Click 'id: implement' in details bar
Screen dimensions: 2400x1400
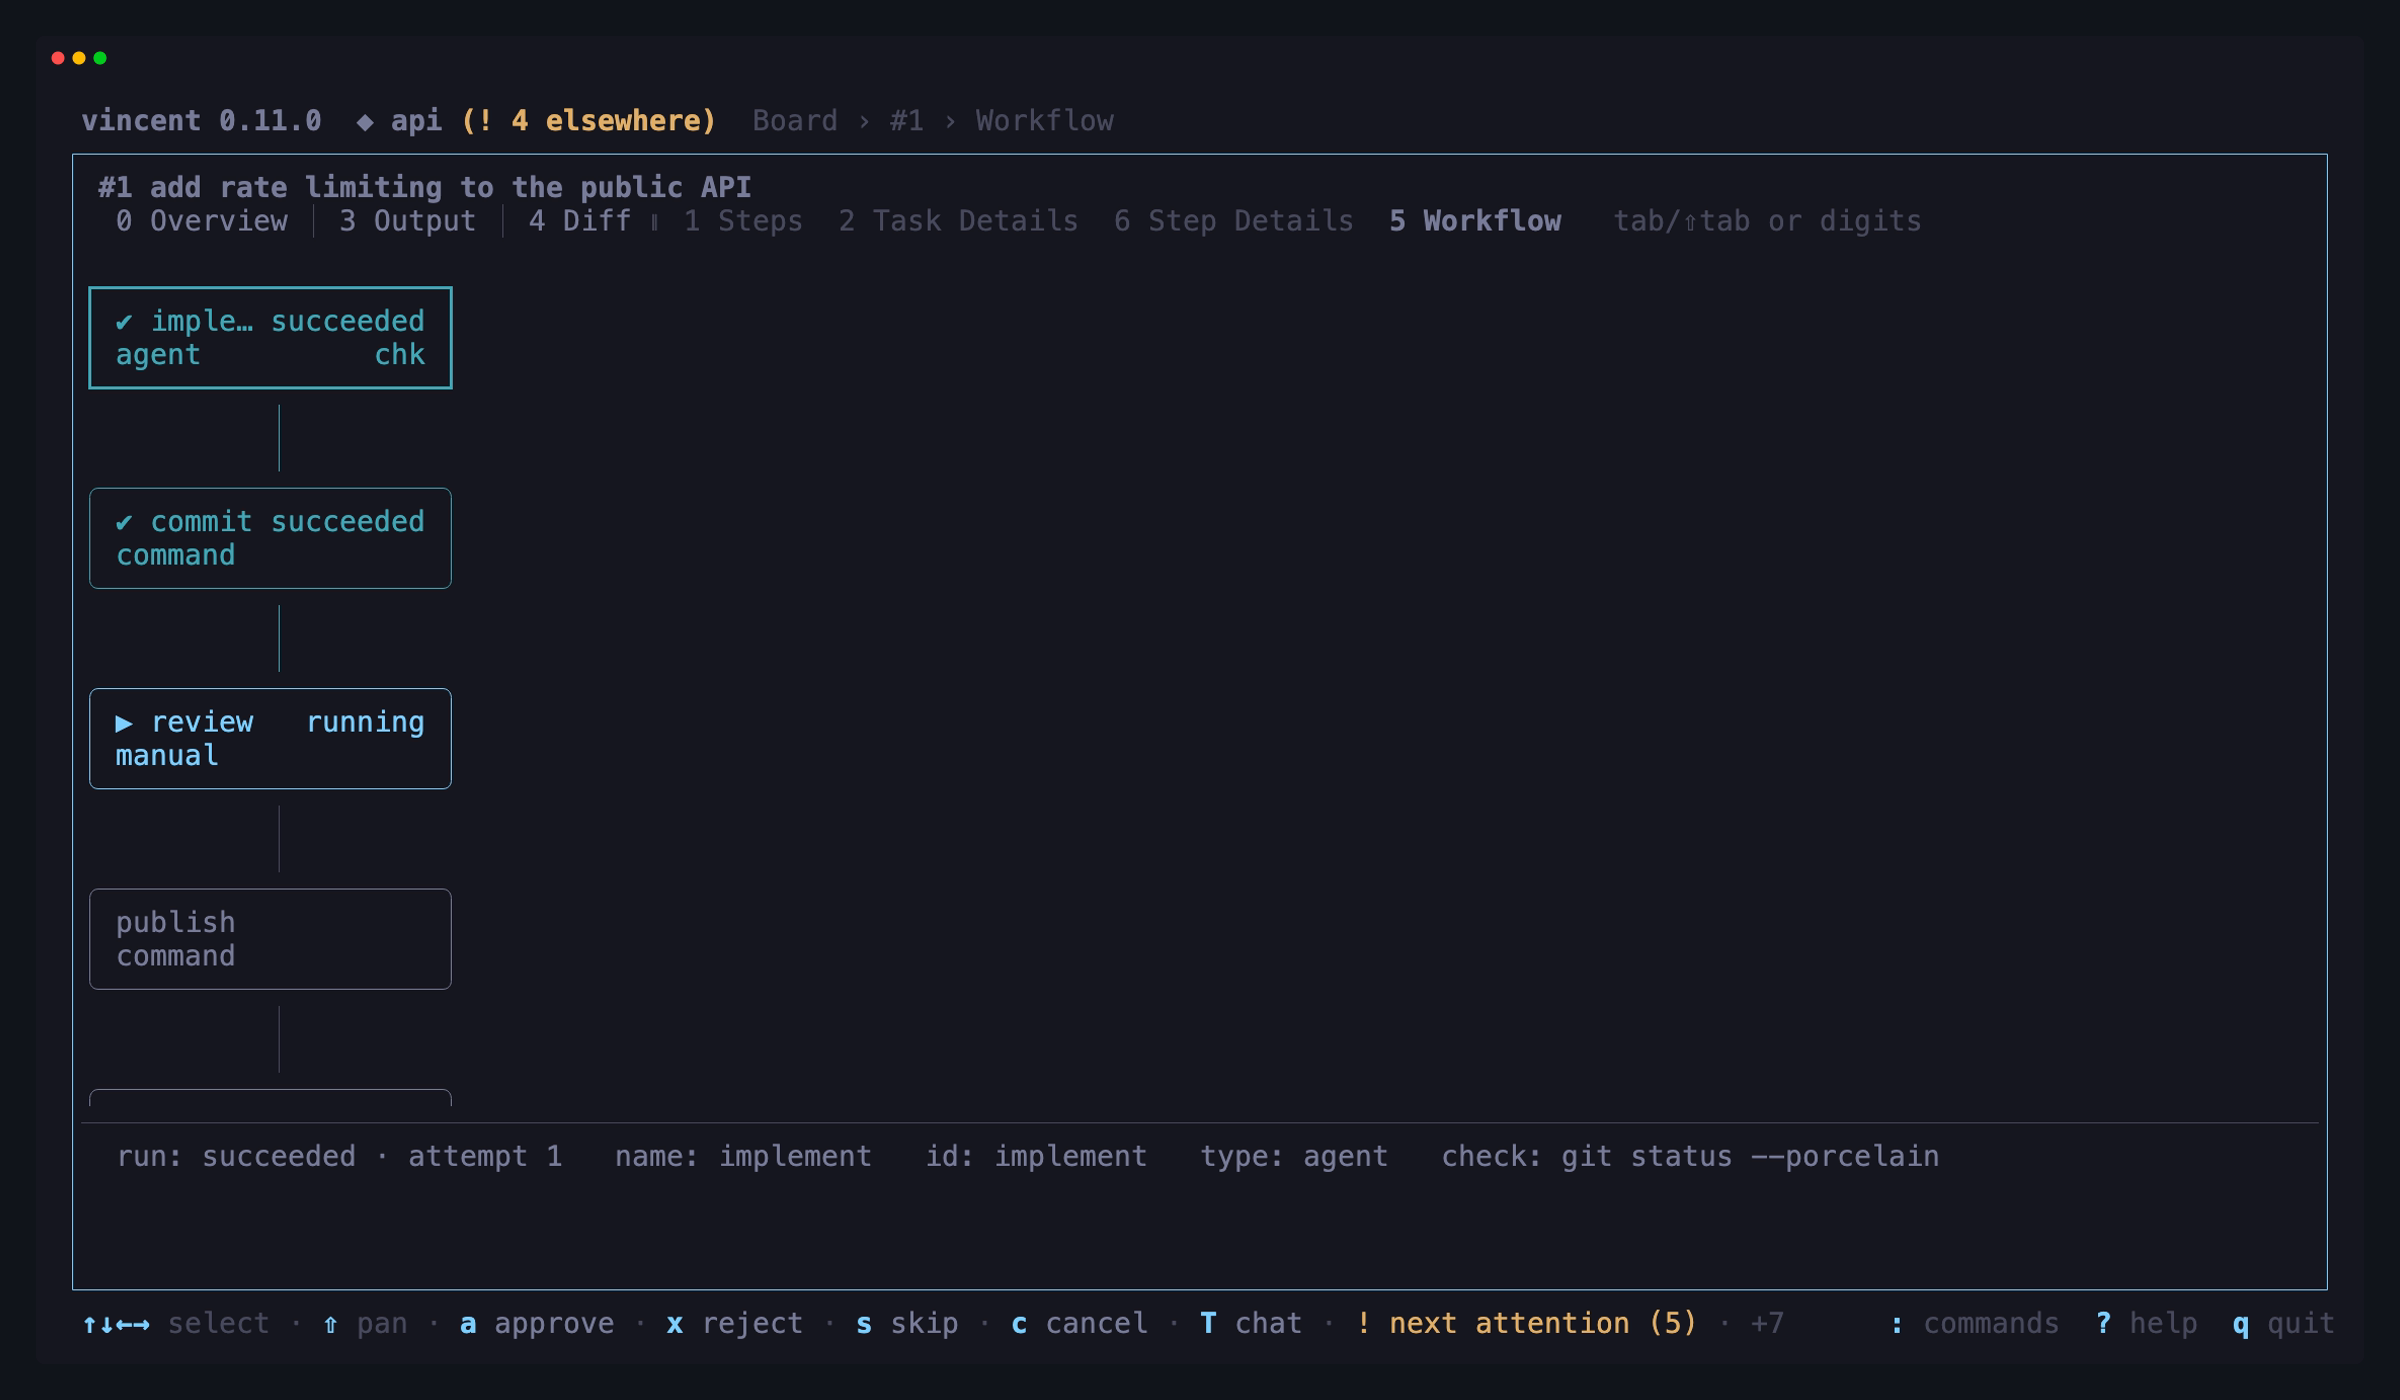click(1036, 1156)
